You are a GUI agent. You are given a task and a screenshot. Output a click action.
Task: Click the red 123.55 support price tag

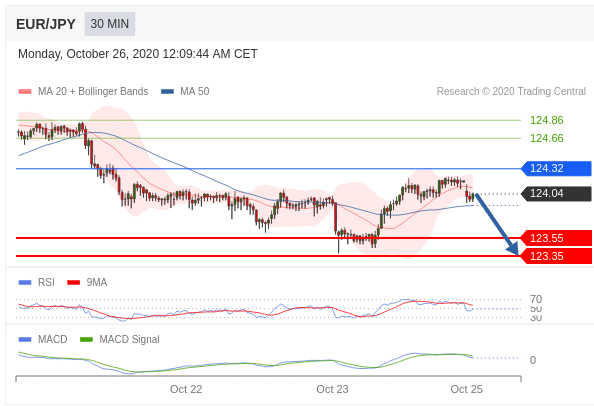coord(556,238)
